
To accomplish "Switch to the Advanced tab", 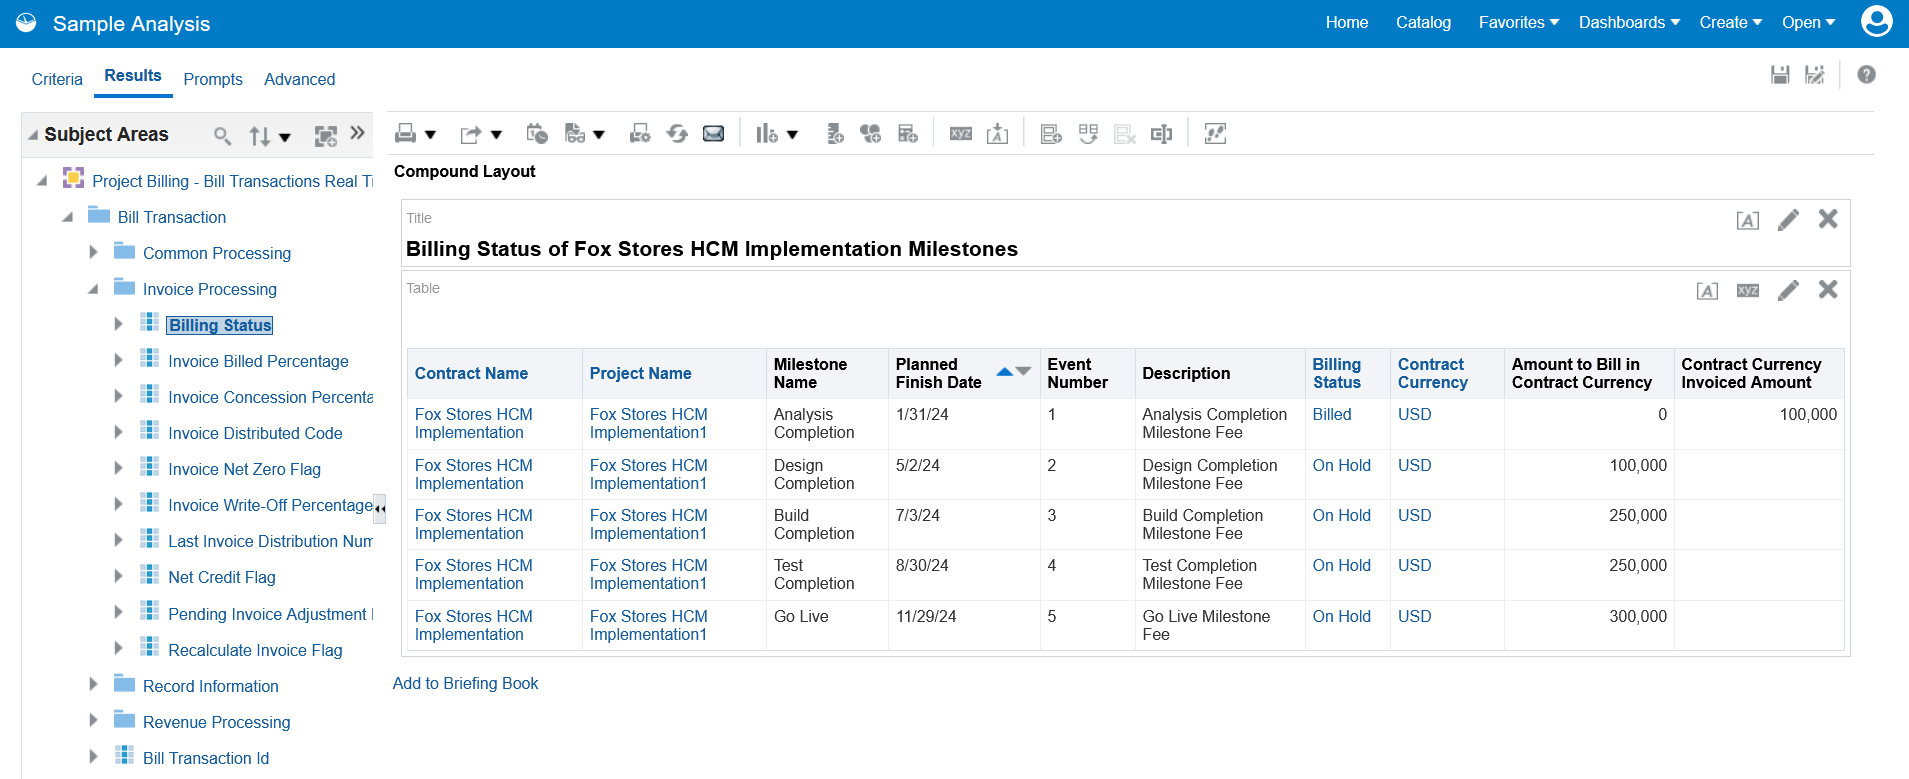I will [299, 79].
